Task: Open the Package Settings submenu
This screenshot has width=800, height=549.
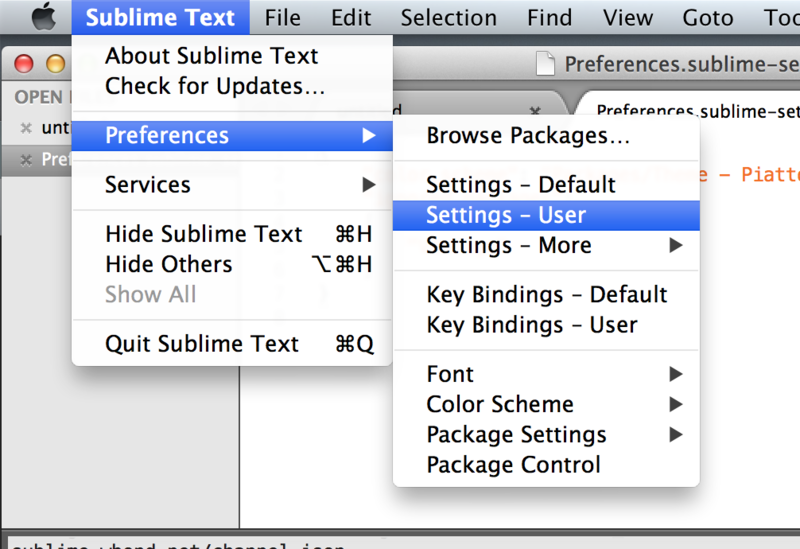Action: click(x=546, y=435)
